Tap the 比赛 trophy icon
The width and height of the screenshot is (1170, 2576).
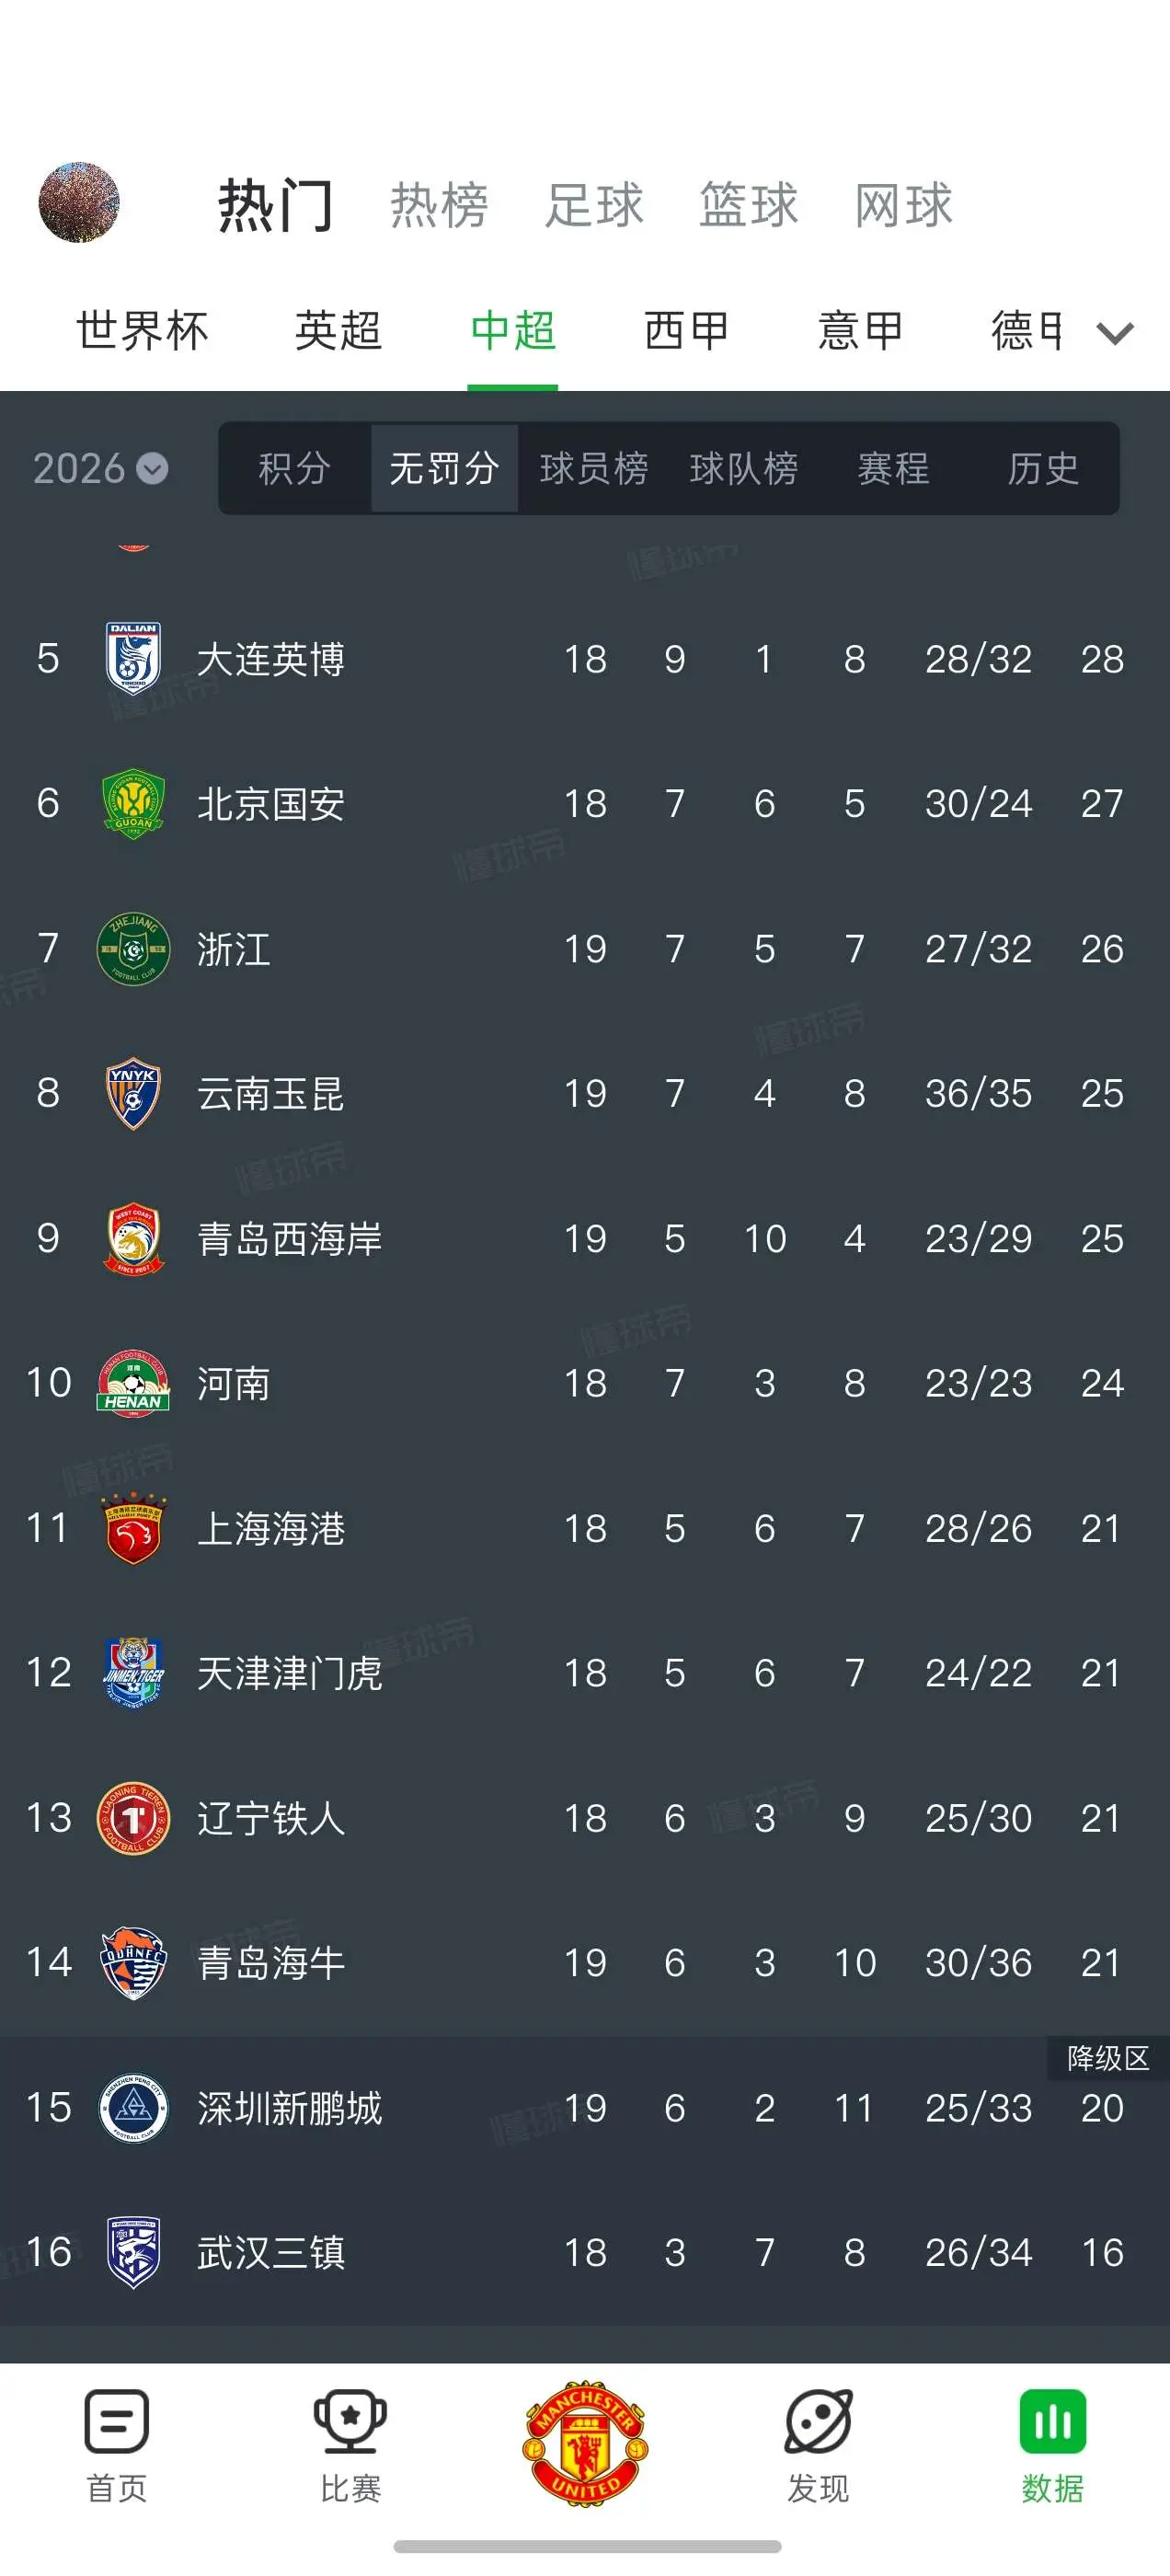point(350,2421)
